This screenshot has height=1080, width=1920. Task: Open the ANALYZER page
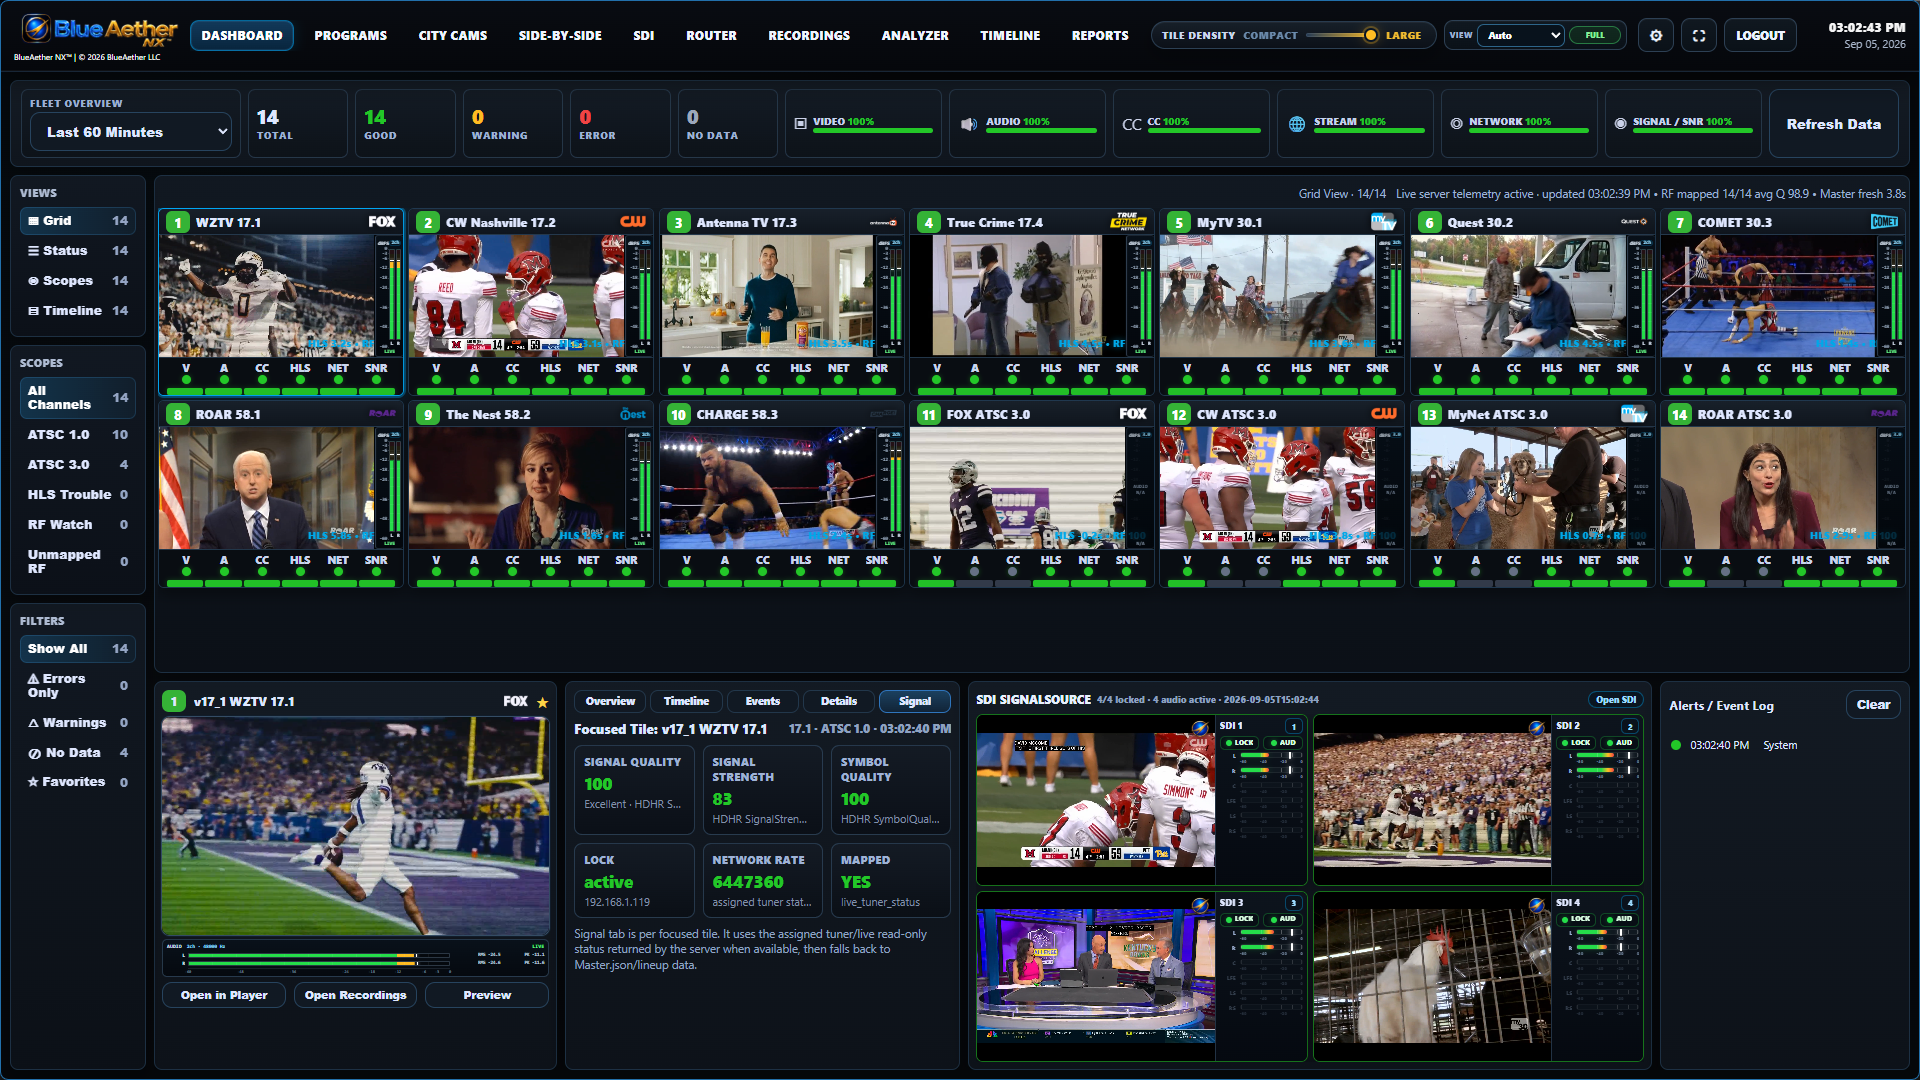[915, 36]
